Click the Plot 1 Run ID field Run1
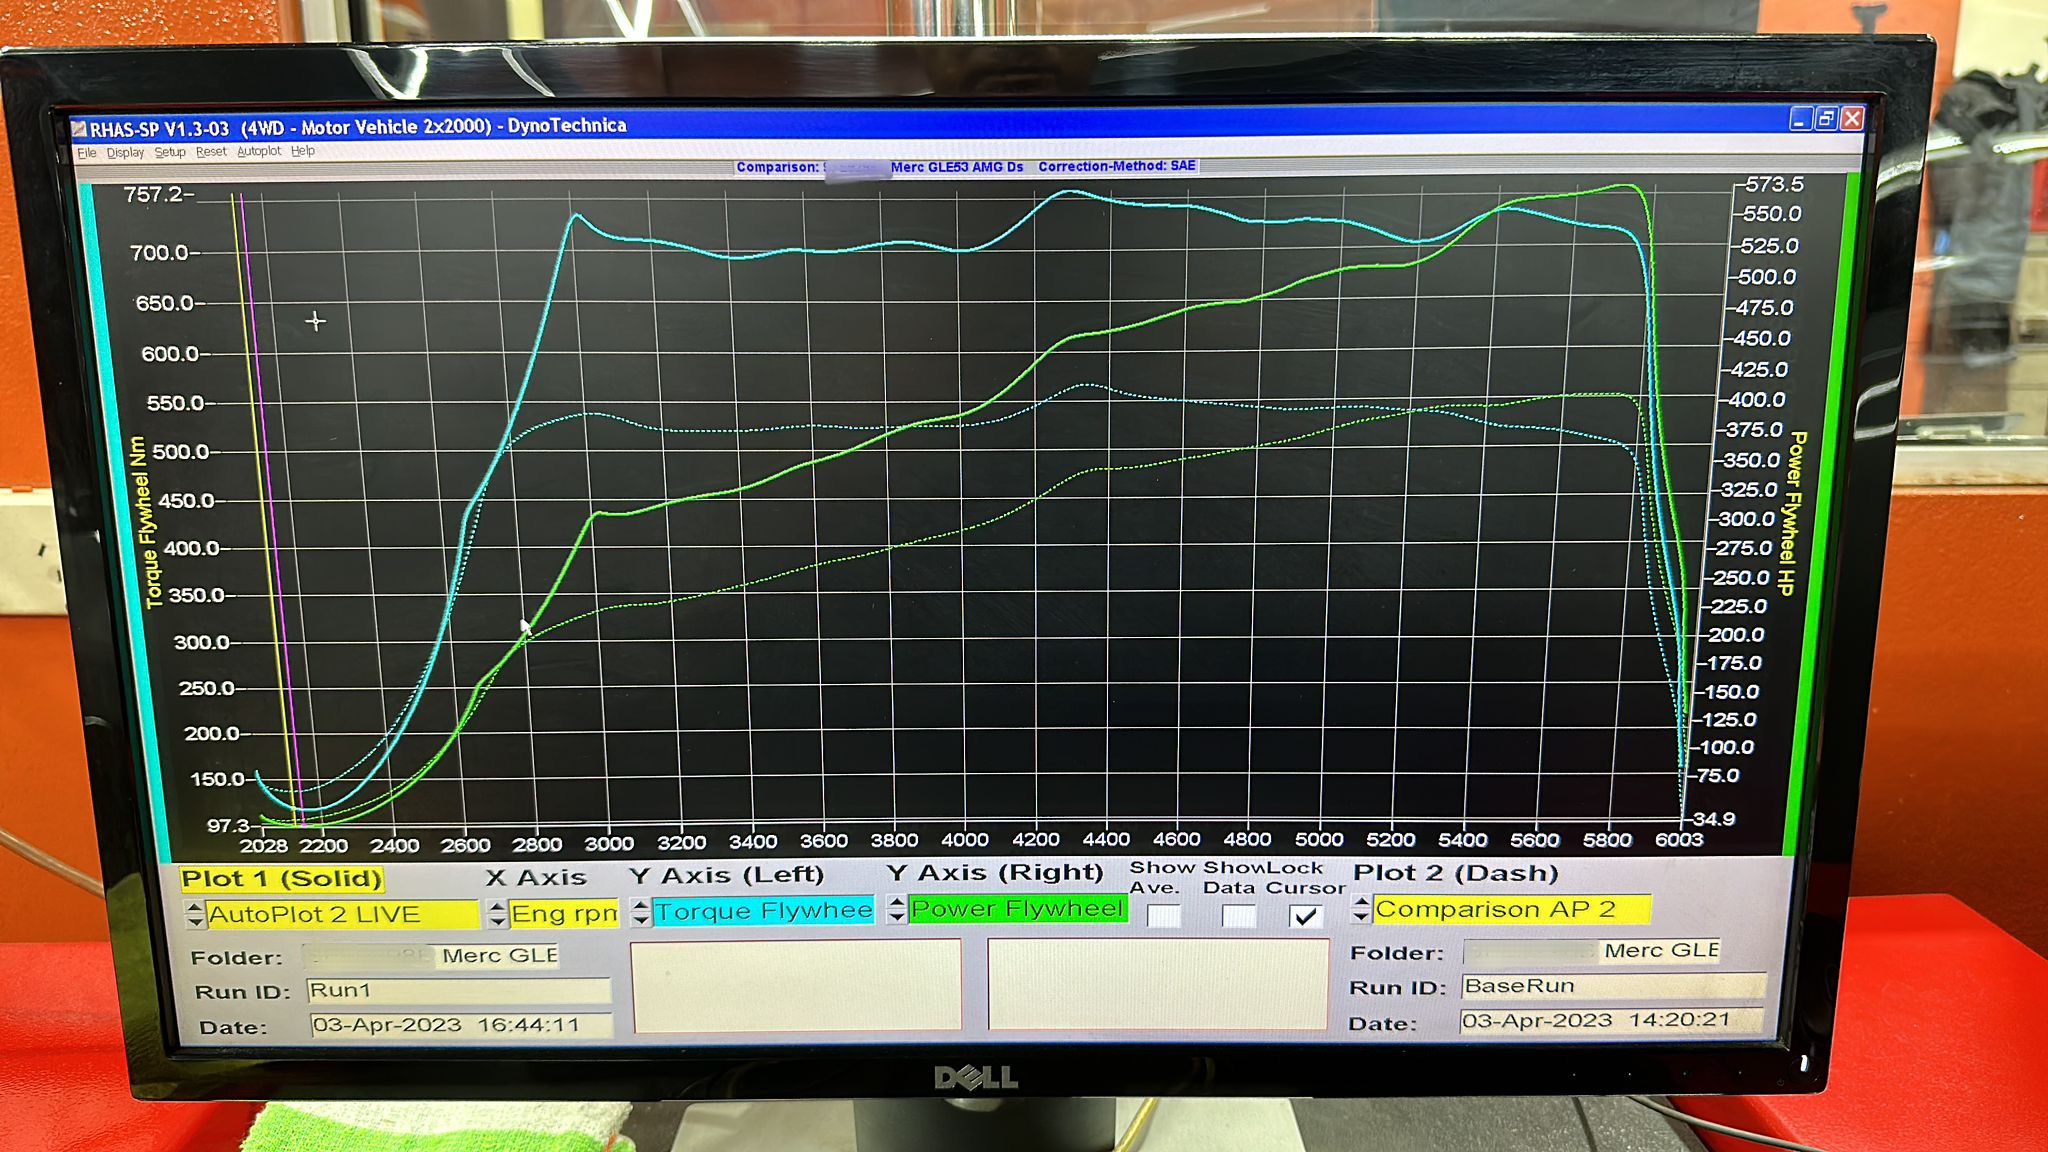This screenshot has width=2048, height=1152. click(x=458, y=991)
